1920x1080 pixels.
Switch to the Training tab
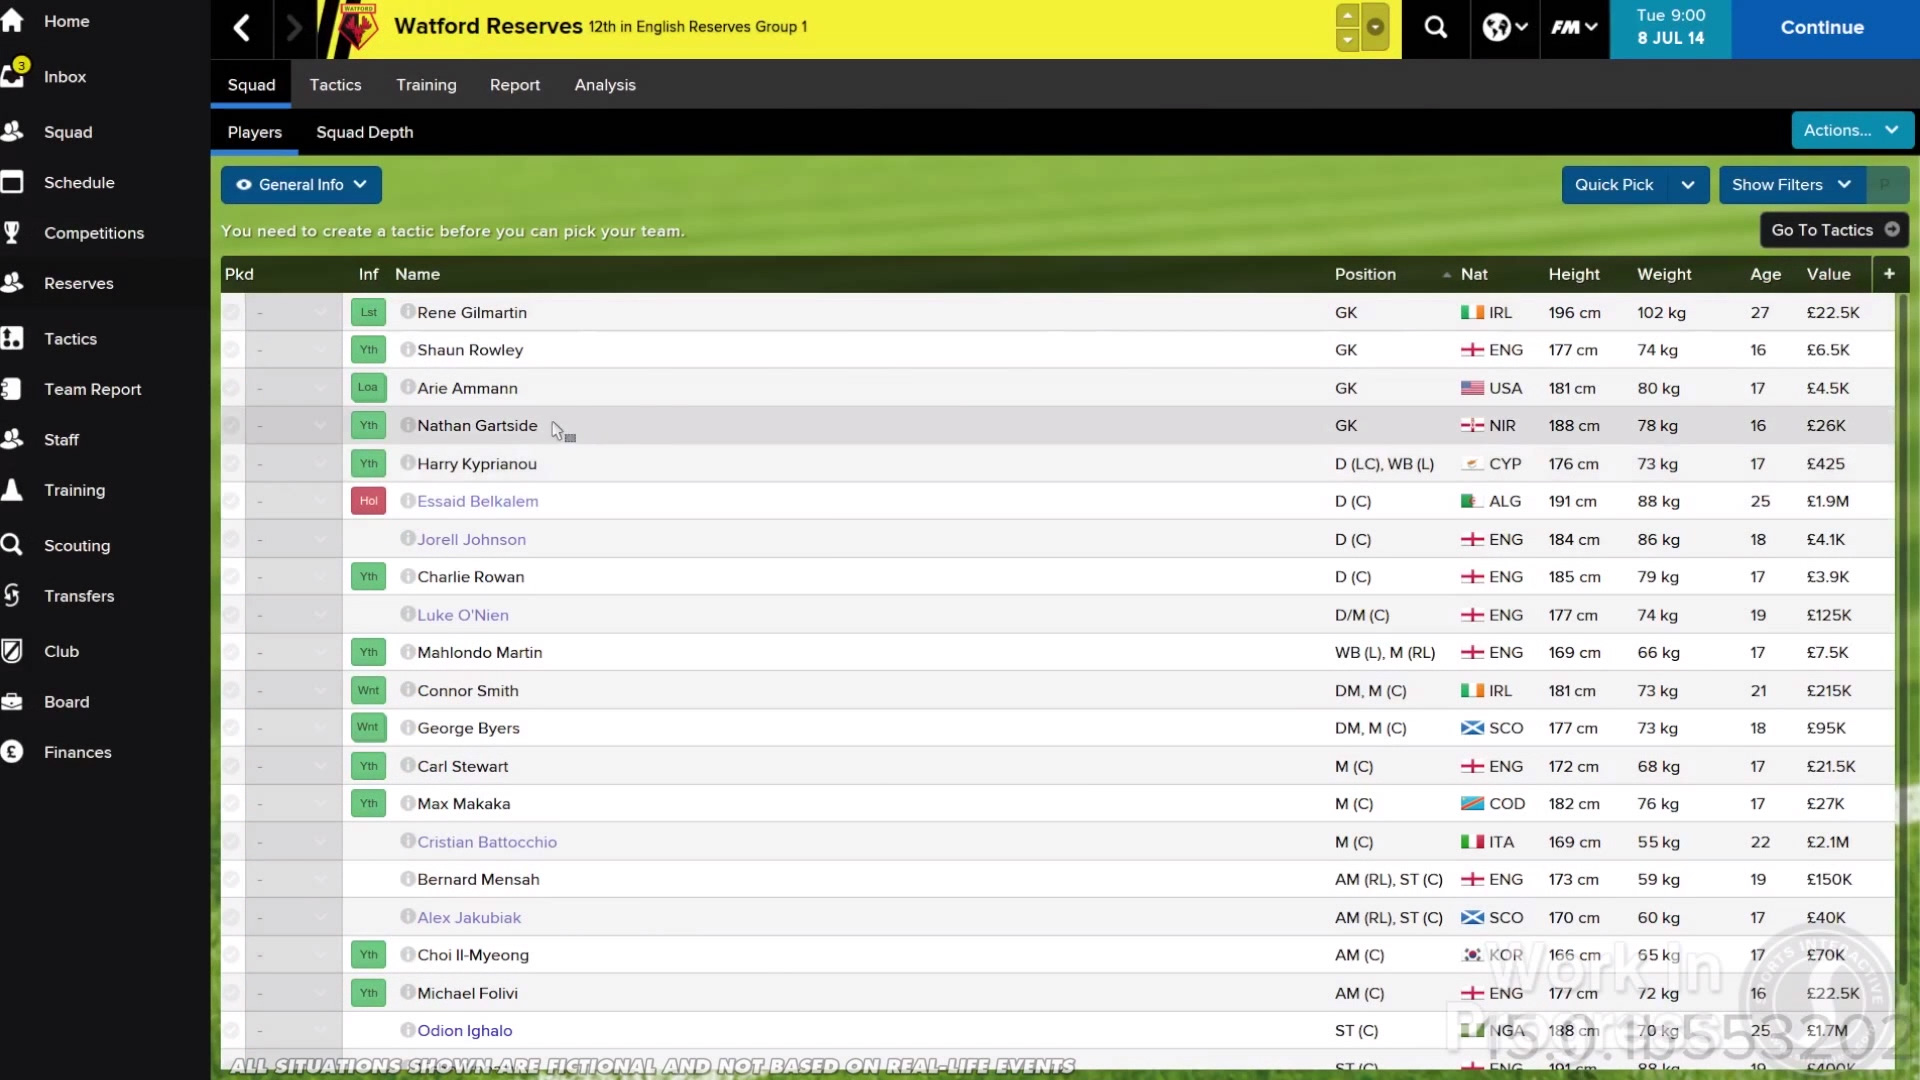426,85
